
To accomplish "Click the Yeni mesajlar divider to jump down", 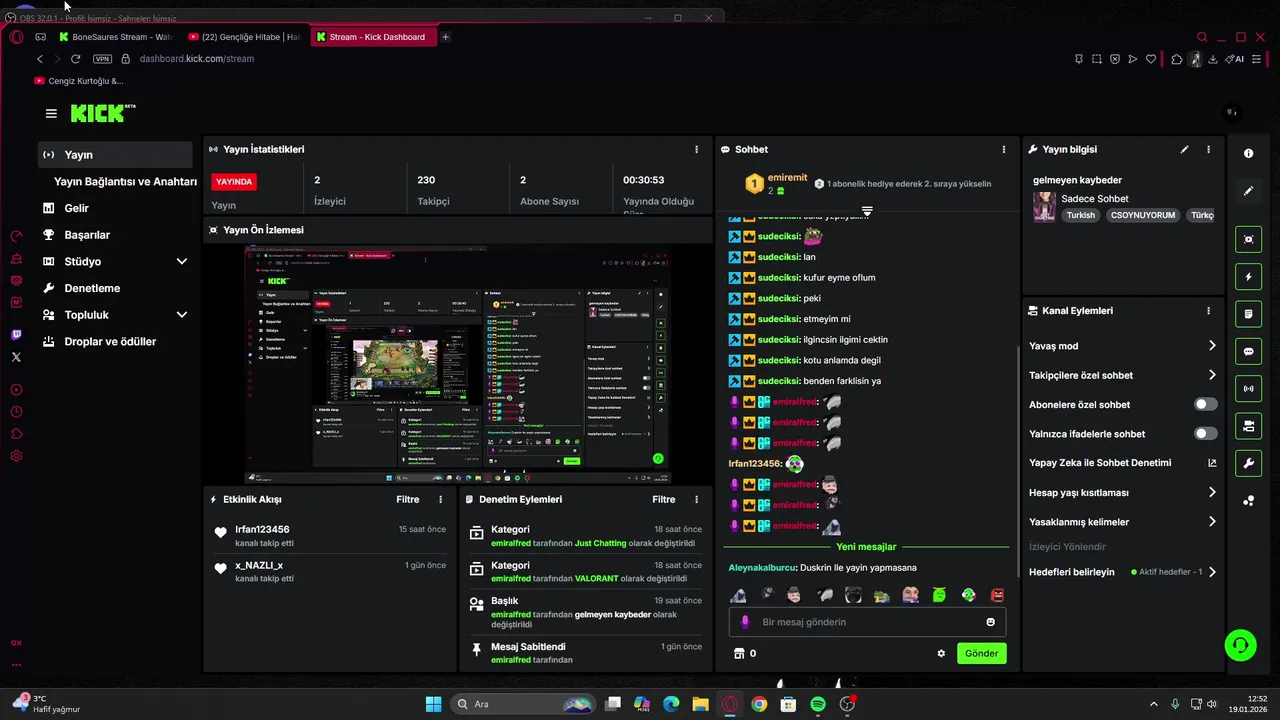I will click(866, 547).
